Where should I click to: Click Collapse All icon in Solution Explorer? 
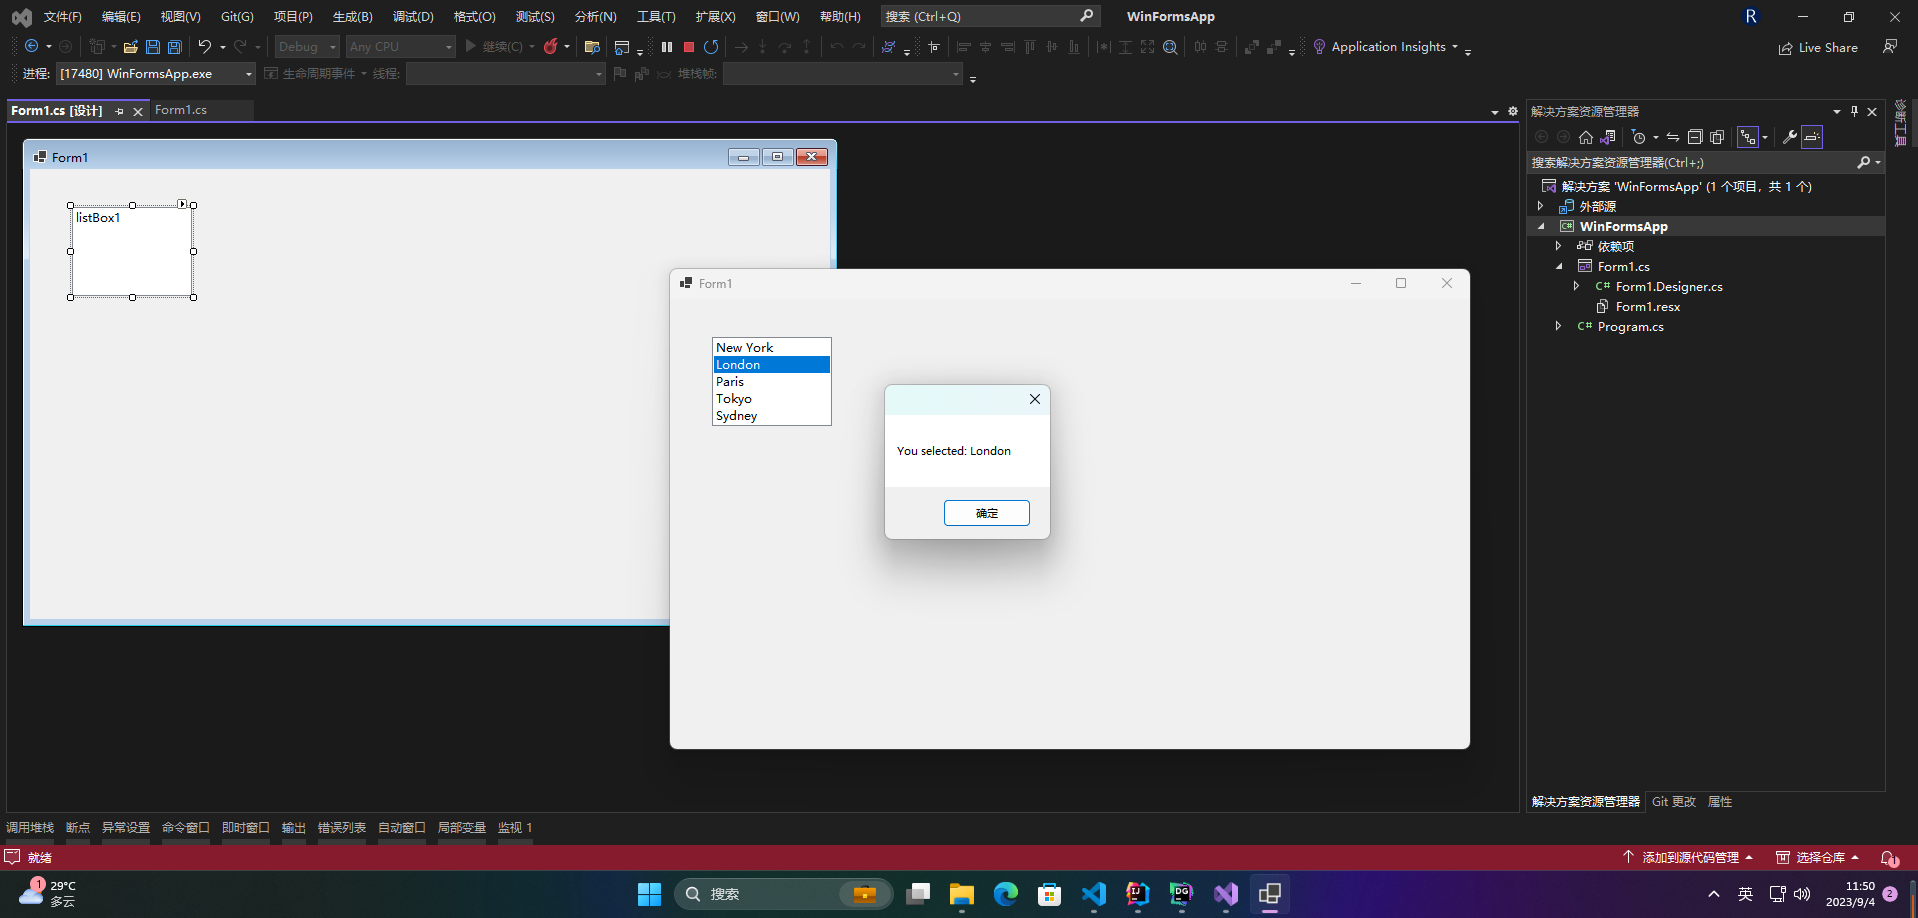pyautogui.click(x=1695, y=137)
